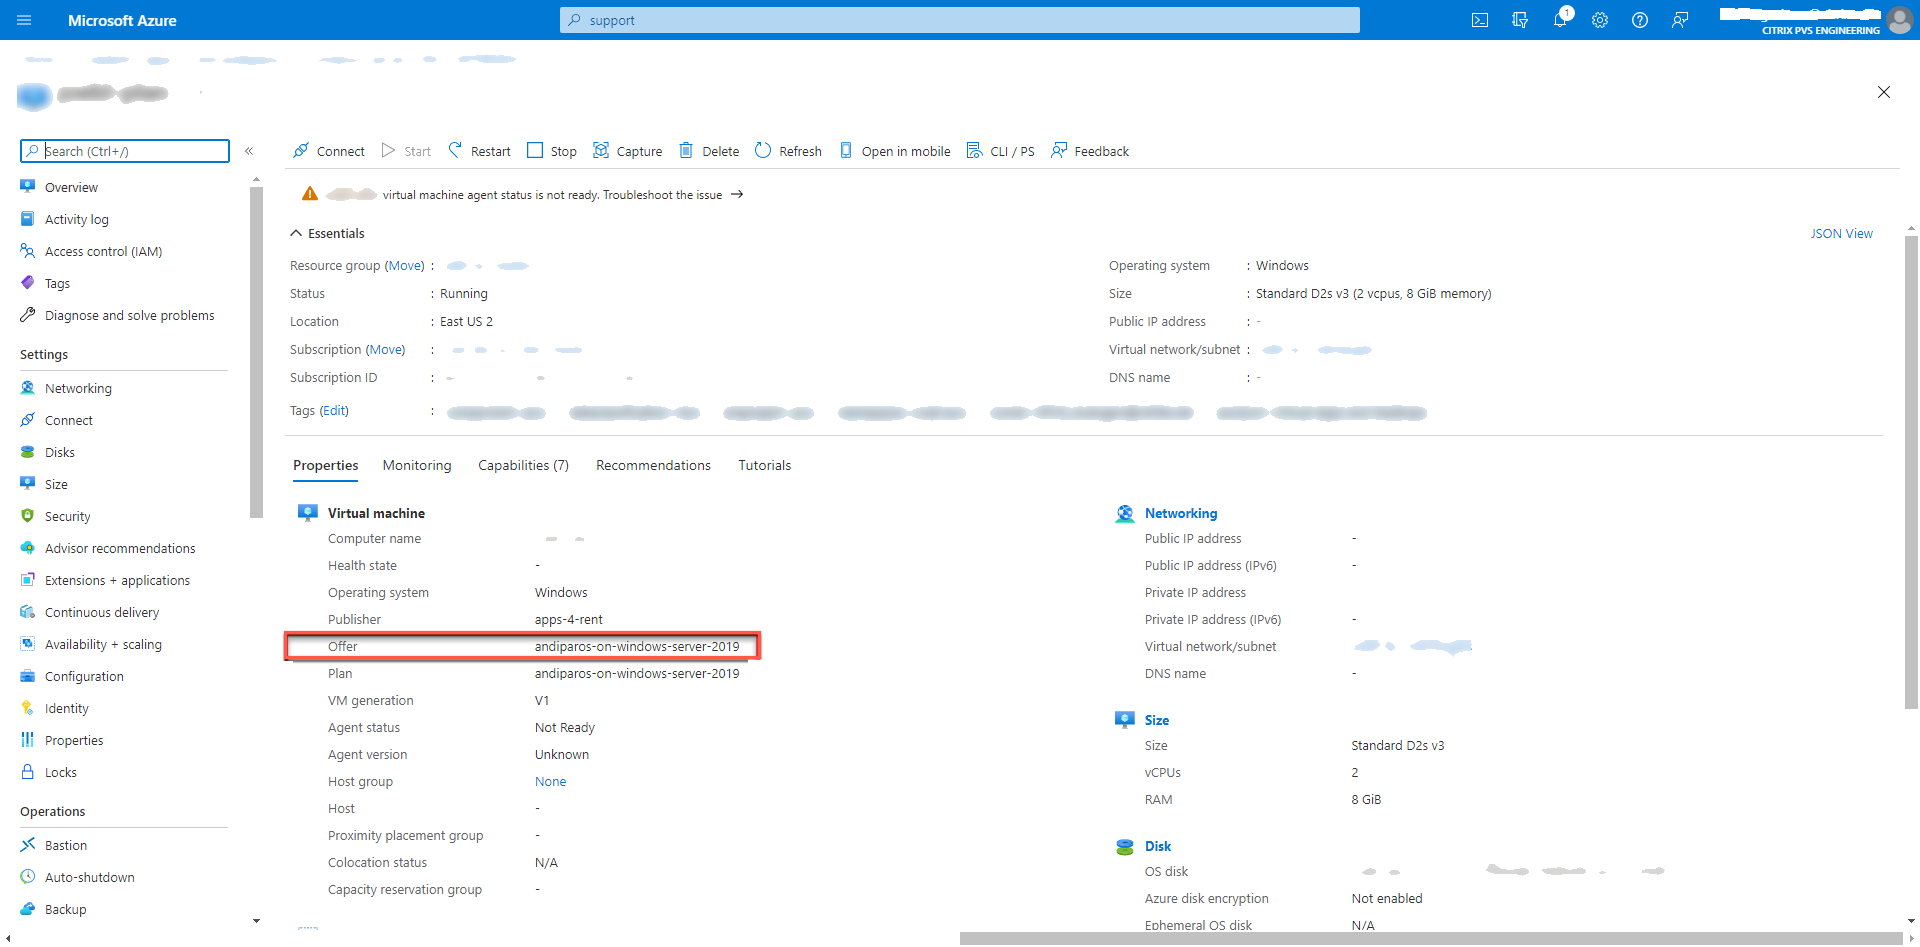Switch to the Monitoring tab

tap(417, 464)
